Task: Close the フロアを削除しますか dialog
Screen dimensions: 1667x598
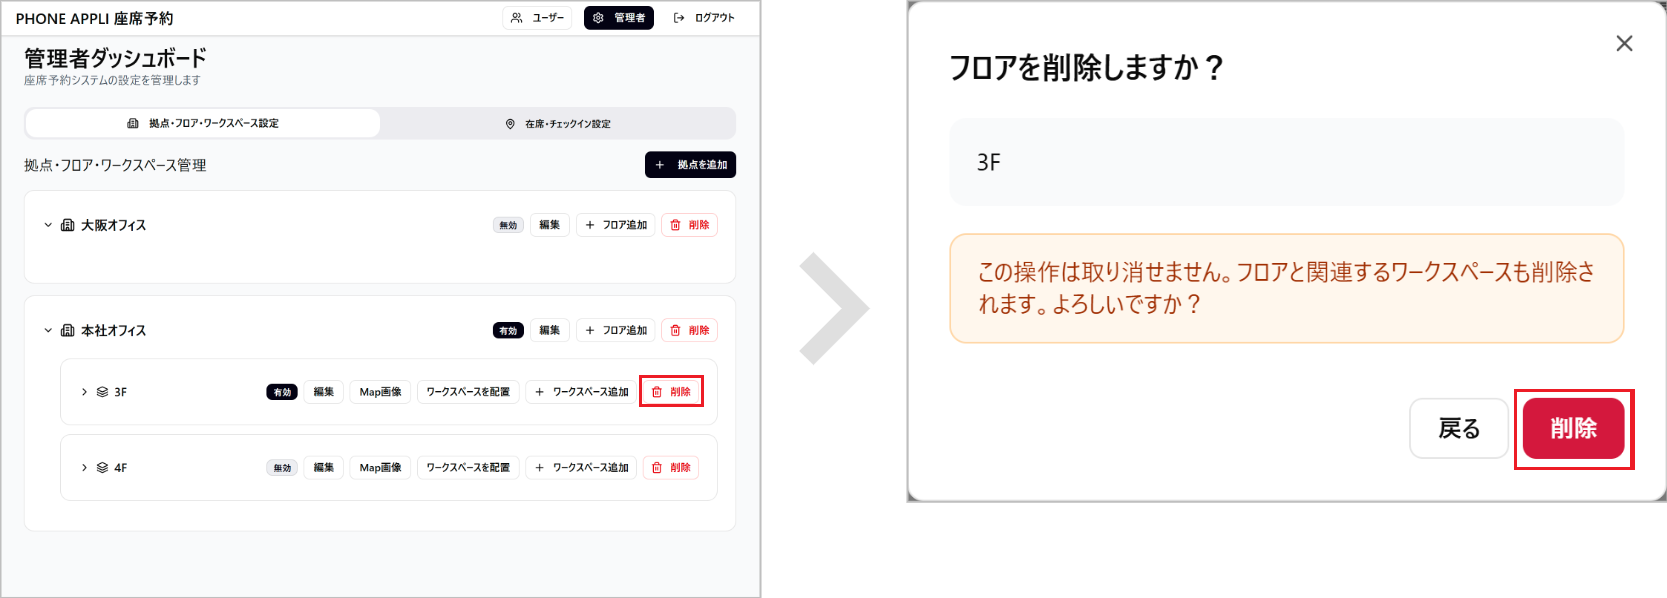Action: (1624, 43)
